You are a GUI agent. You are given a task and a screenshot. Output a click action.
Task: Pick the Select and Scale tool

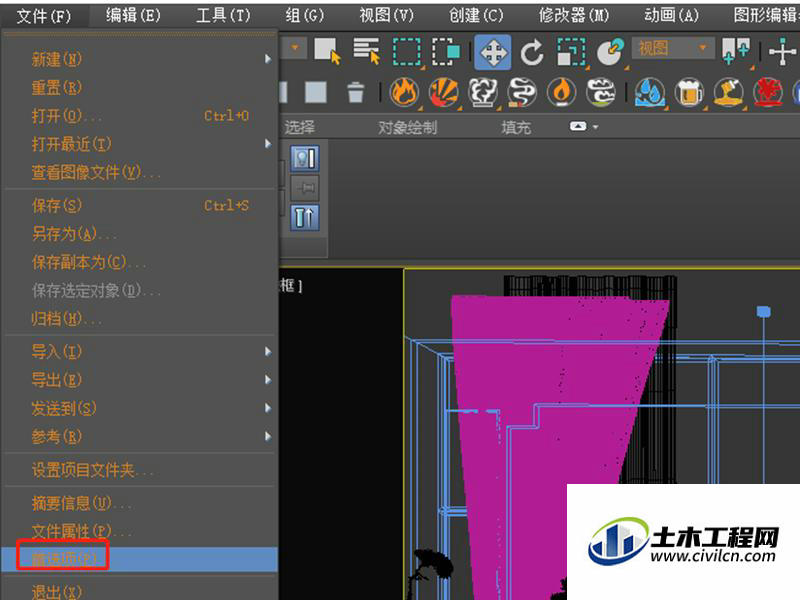click(x=571, y=52)
